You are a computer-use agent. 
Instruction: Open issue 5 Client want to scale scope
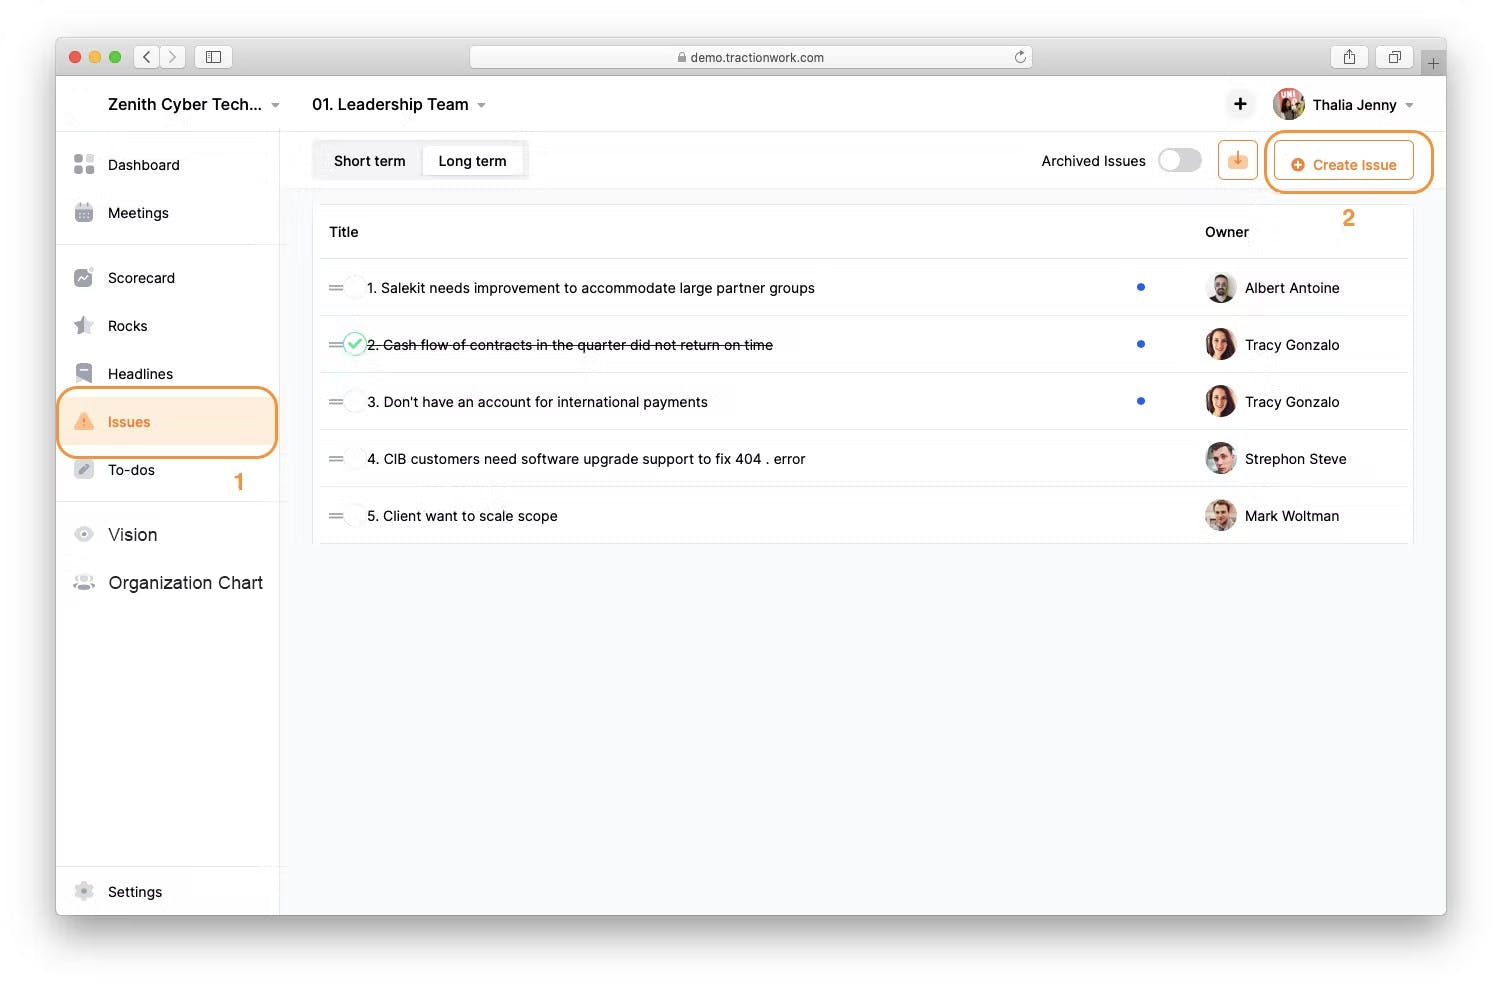click(x=462, y=516)
